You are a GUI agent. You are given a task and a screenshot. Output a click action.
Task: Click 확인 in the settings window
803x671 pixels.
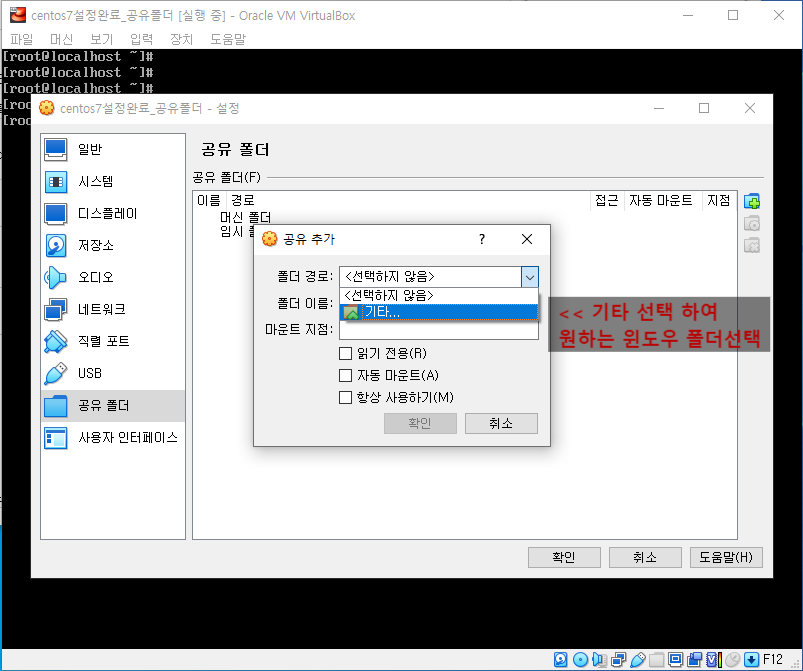[x=564, y=557]
